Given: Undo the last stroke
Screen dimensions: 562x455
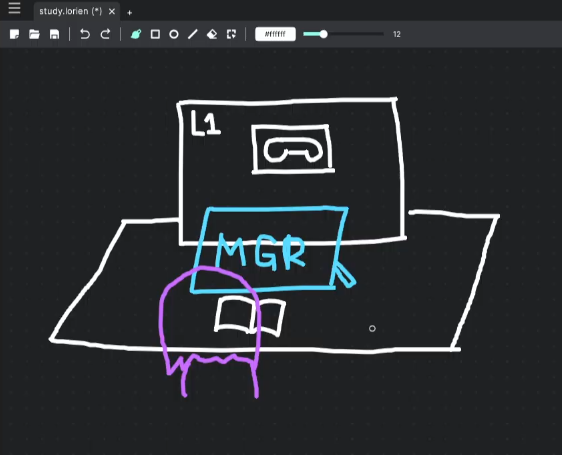Looking at the screenshot, I should (x=85, y=34).
